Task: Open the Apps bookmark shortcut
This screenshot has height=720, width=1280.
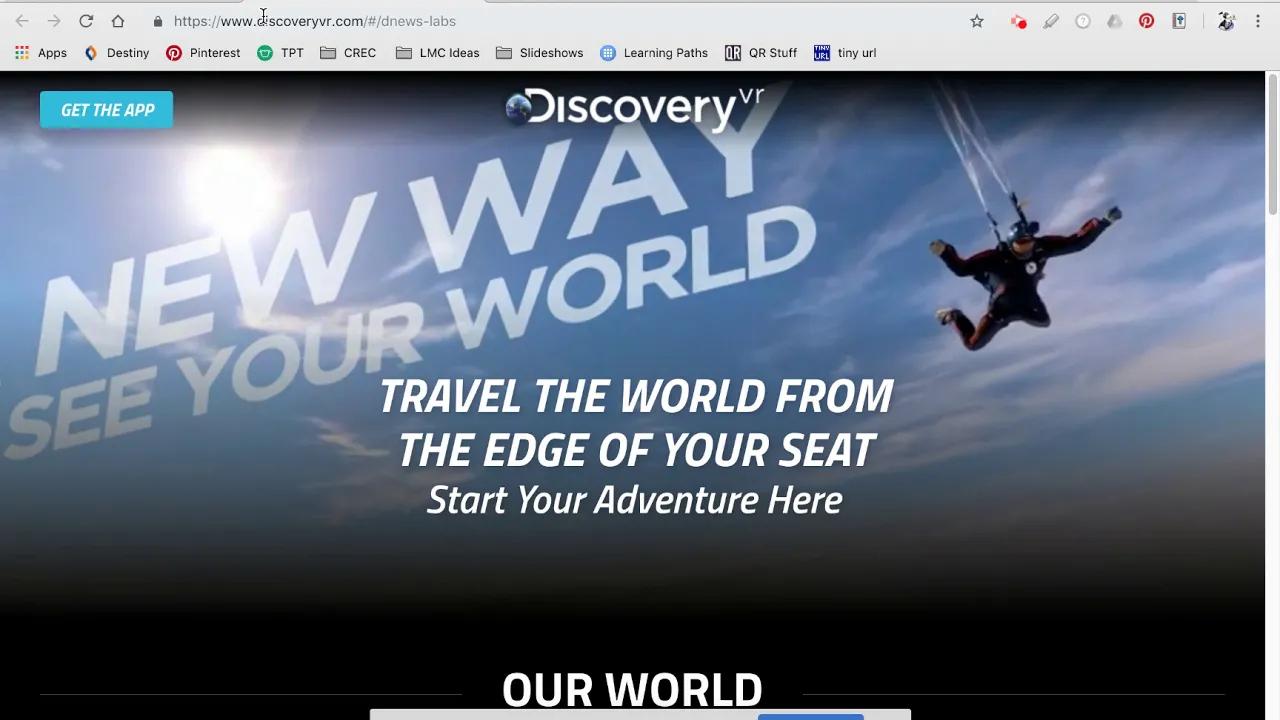Action: coord(41,53)
